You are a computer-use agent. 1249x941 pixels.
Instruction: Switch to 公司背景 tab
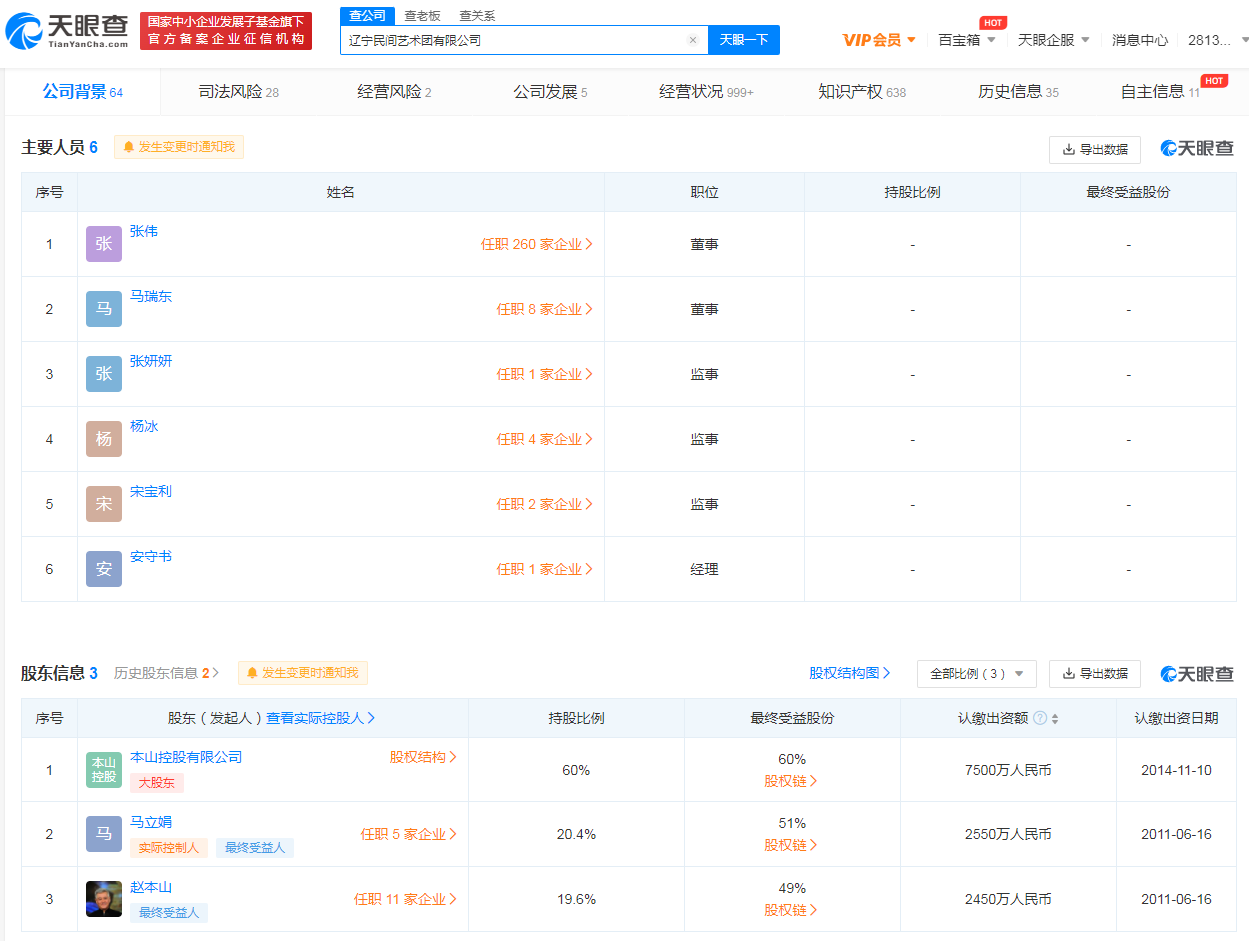tap(82, 92)
